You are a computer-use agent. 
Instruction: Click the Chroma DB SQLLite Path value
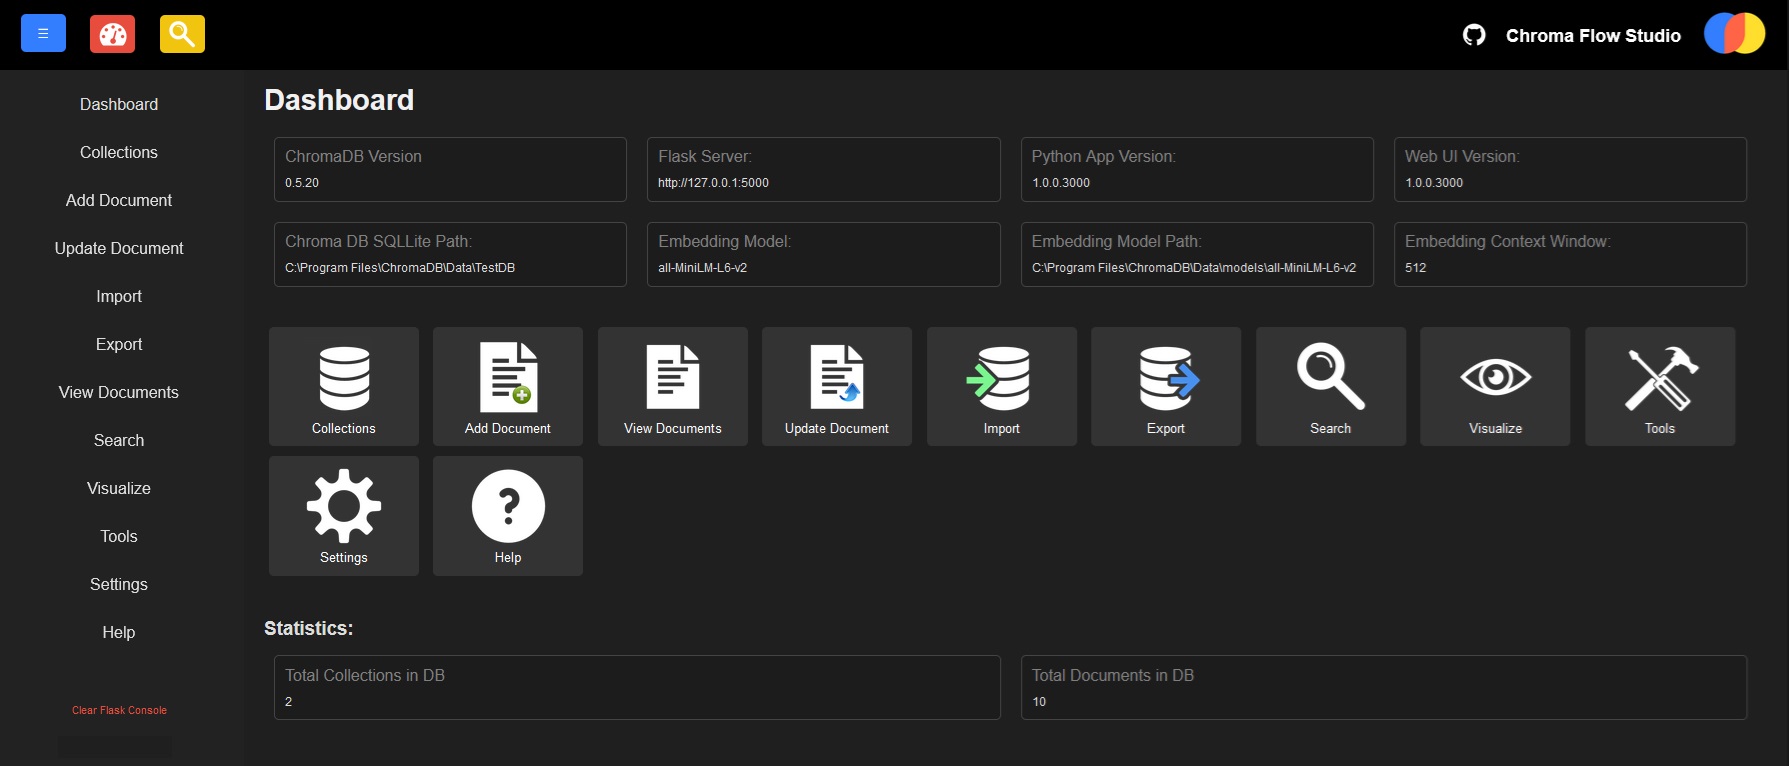[x=400, y=268]
